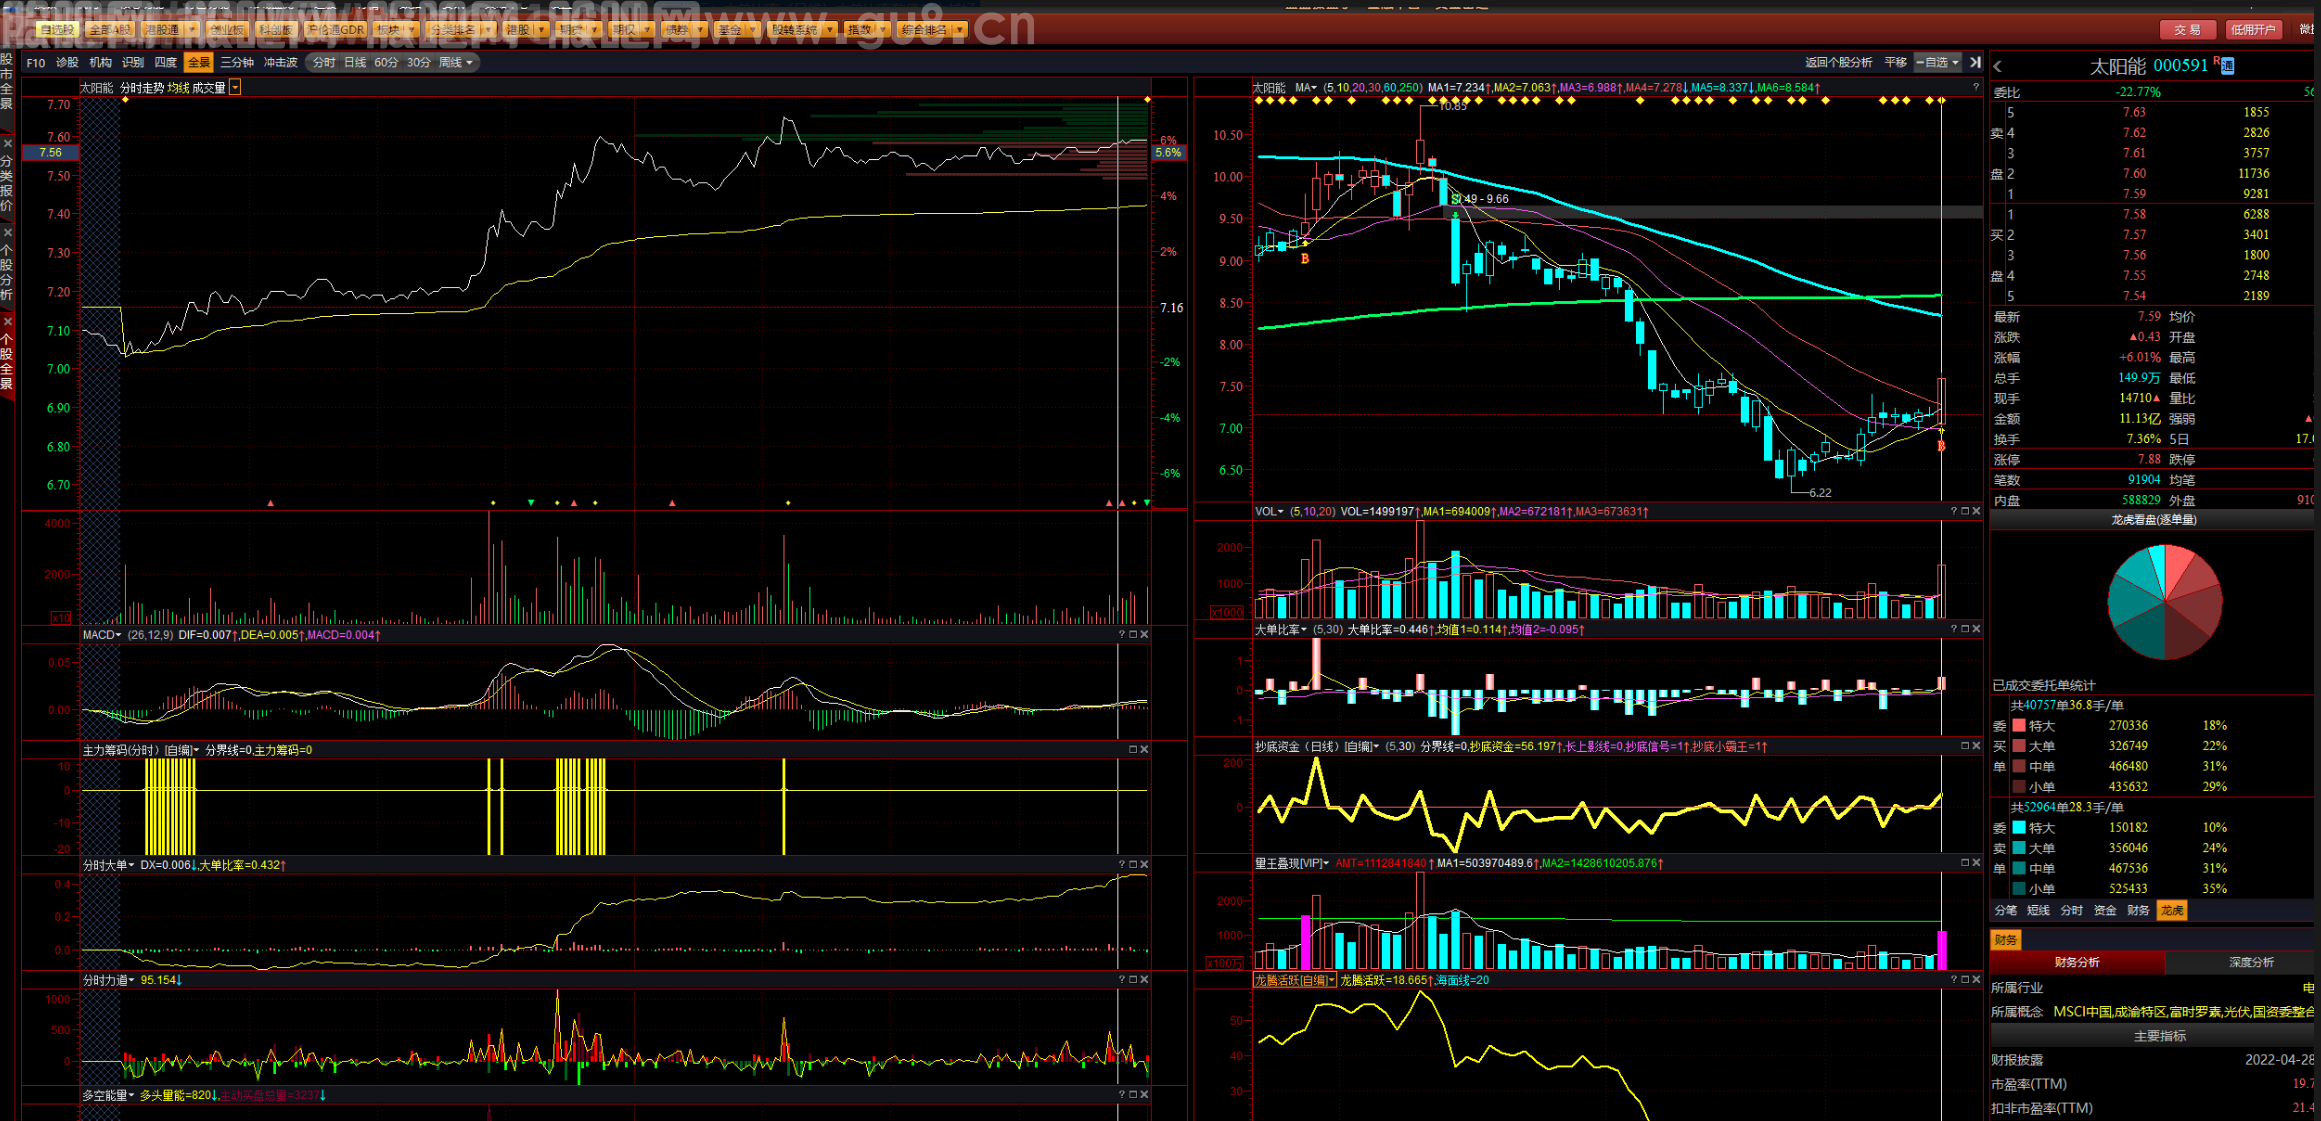This screenshot has height=1121, width=2321.
Task: Click the blue 通 badge next to 000591
Action: tap(2227, 66)
